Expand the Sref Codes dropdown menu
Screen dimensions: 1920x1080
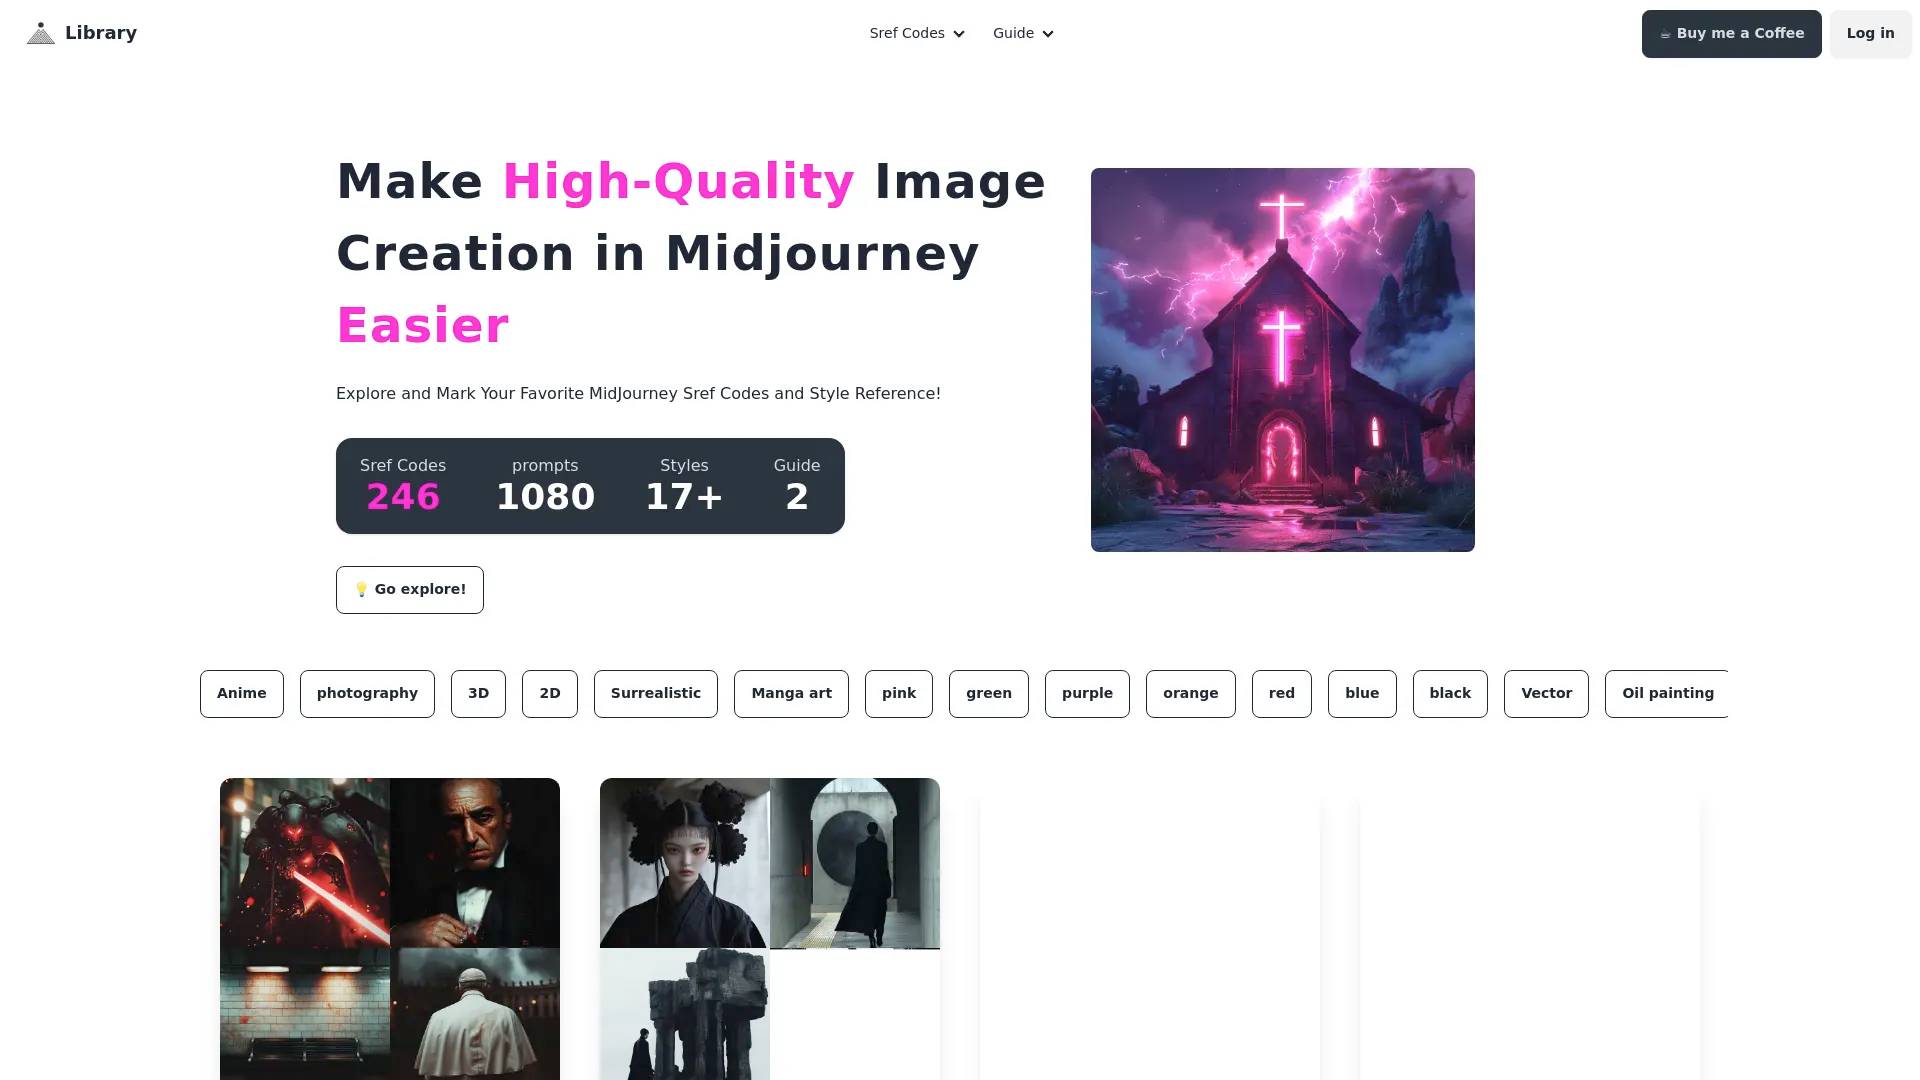(x=918, y=33)
